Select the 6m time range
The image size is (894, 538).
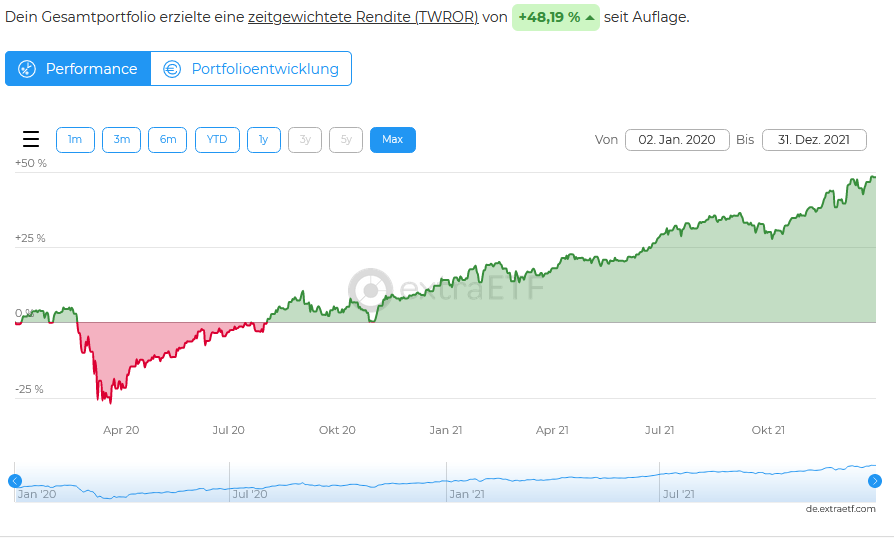click(167, 140)
